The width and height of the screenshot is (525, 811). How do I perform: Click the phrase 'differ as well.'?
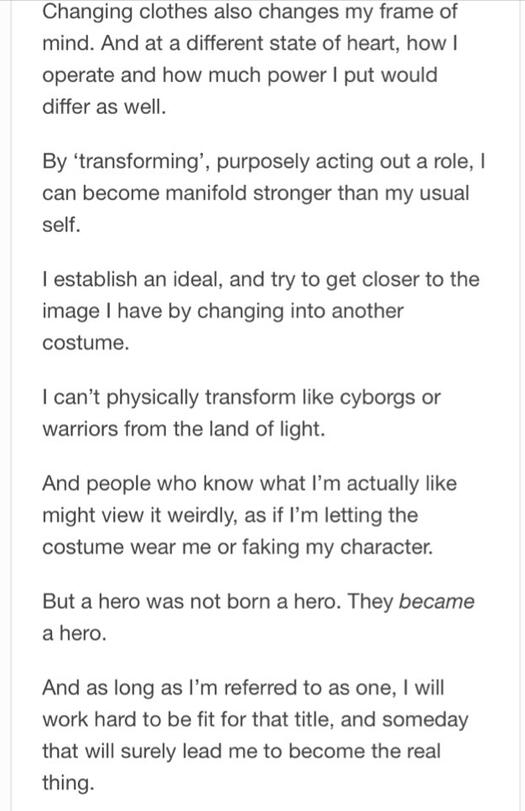(x=104, y=107)
